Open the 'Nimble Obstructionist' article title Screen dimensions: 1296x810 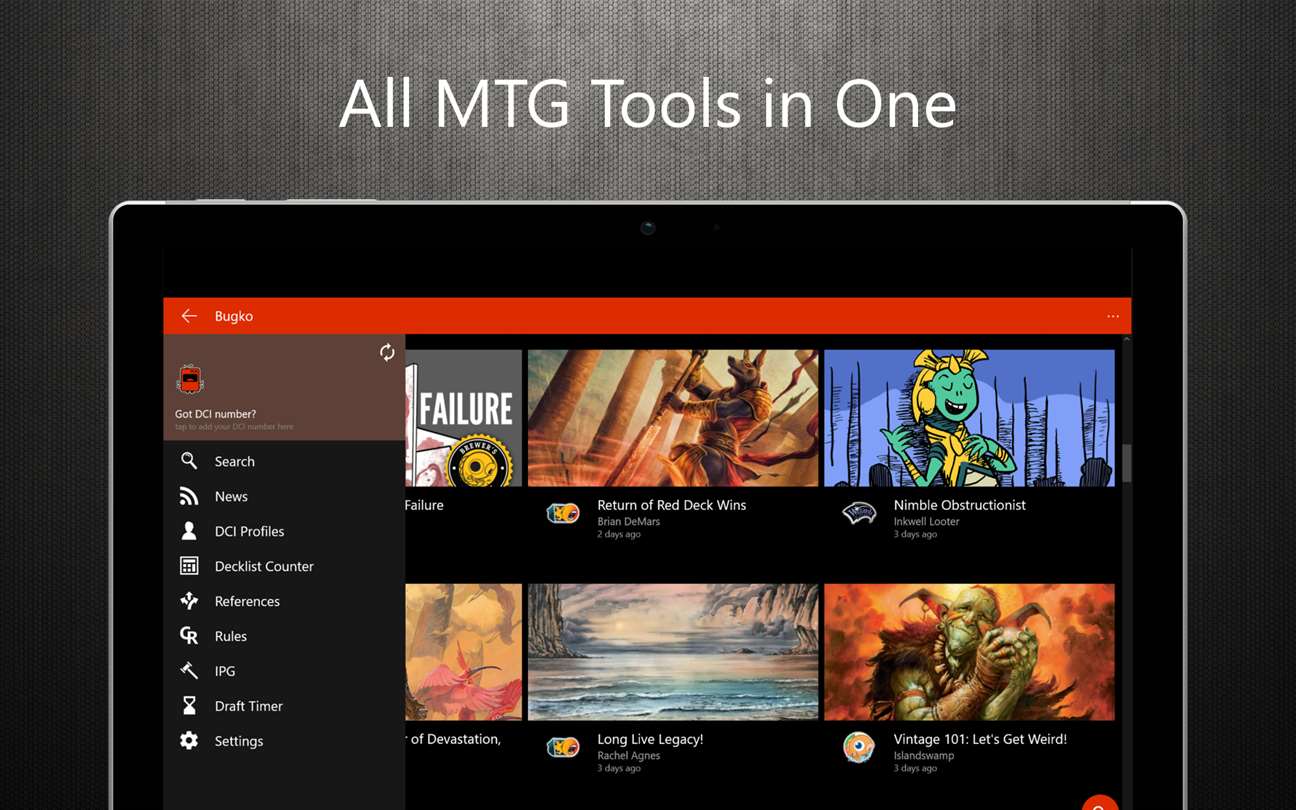959,505
